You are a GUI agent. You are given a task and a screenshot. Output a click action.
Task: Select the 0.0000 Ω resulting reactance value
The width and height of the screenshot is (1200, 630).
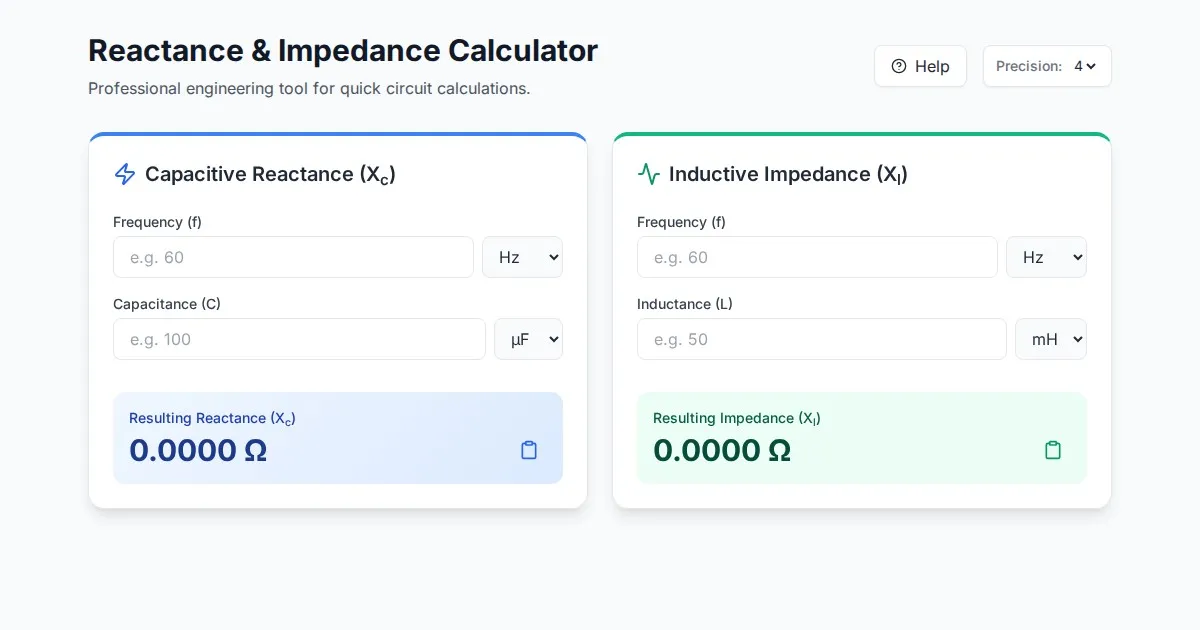tap(198, 451)
